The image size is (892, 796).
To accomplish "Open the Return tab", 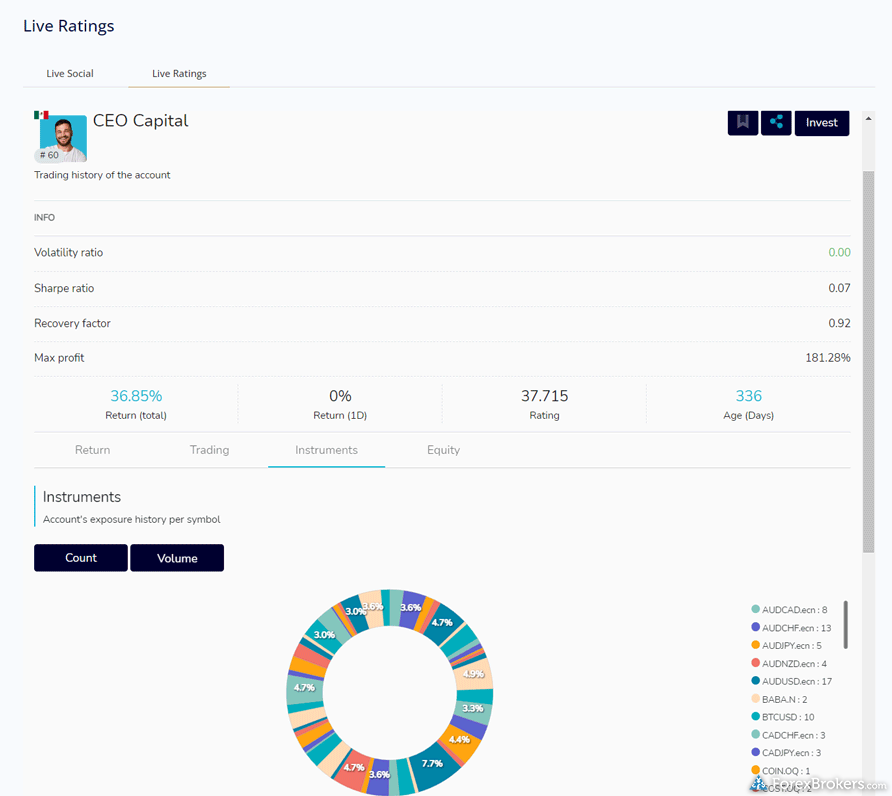I will pyautogui.click(x=93, y=450).
